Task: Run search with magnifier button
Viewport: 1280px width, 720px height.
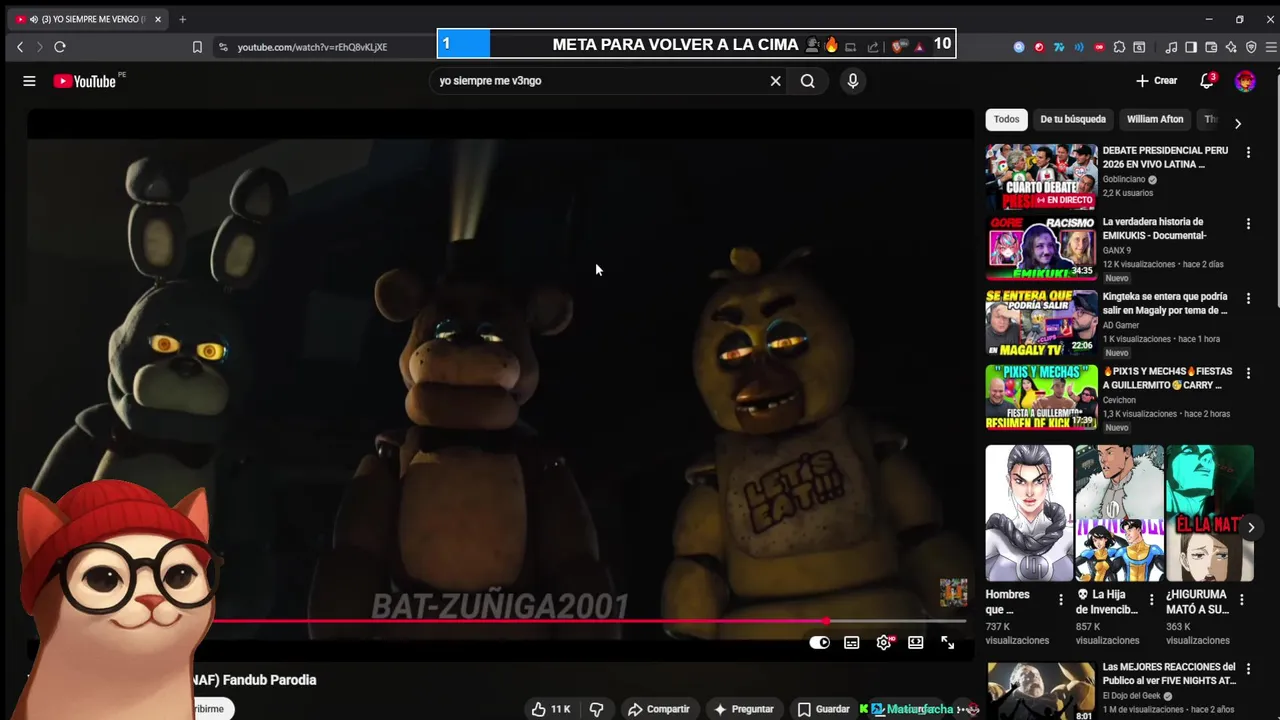Action: (807, 81)
